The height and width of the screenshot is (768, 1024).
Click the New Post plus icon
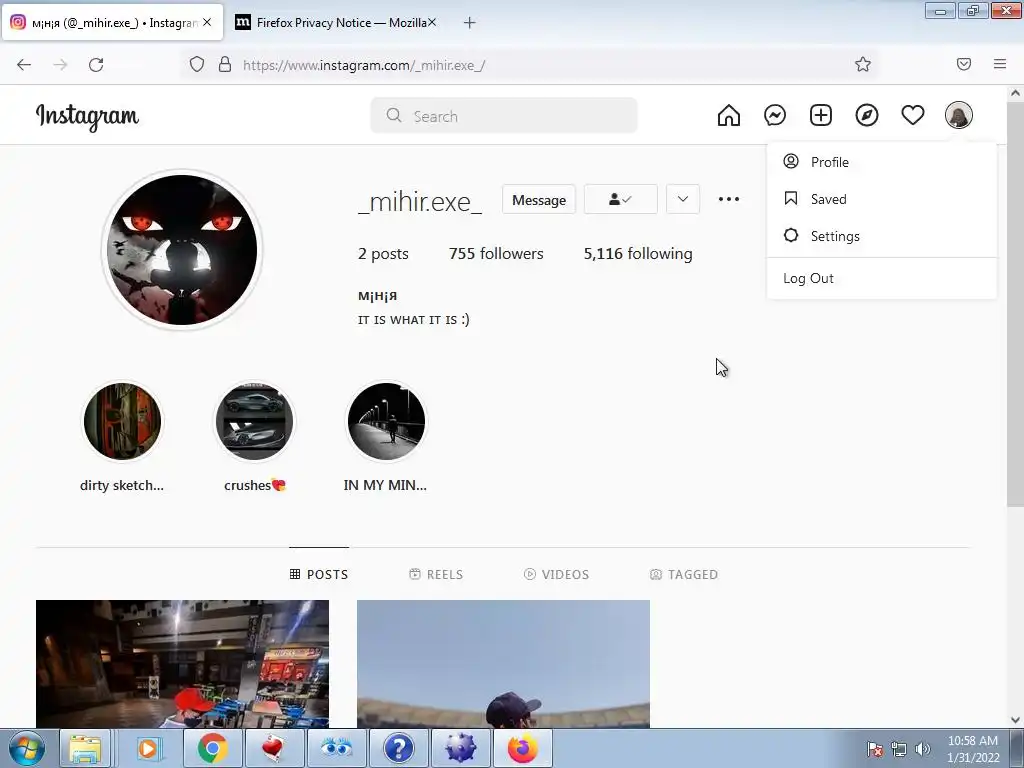coord(821,116)
